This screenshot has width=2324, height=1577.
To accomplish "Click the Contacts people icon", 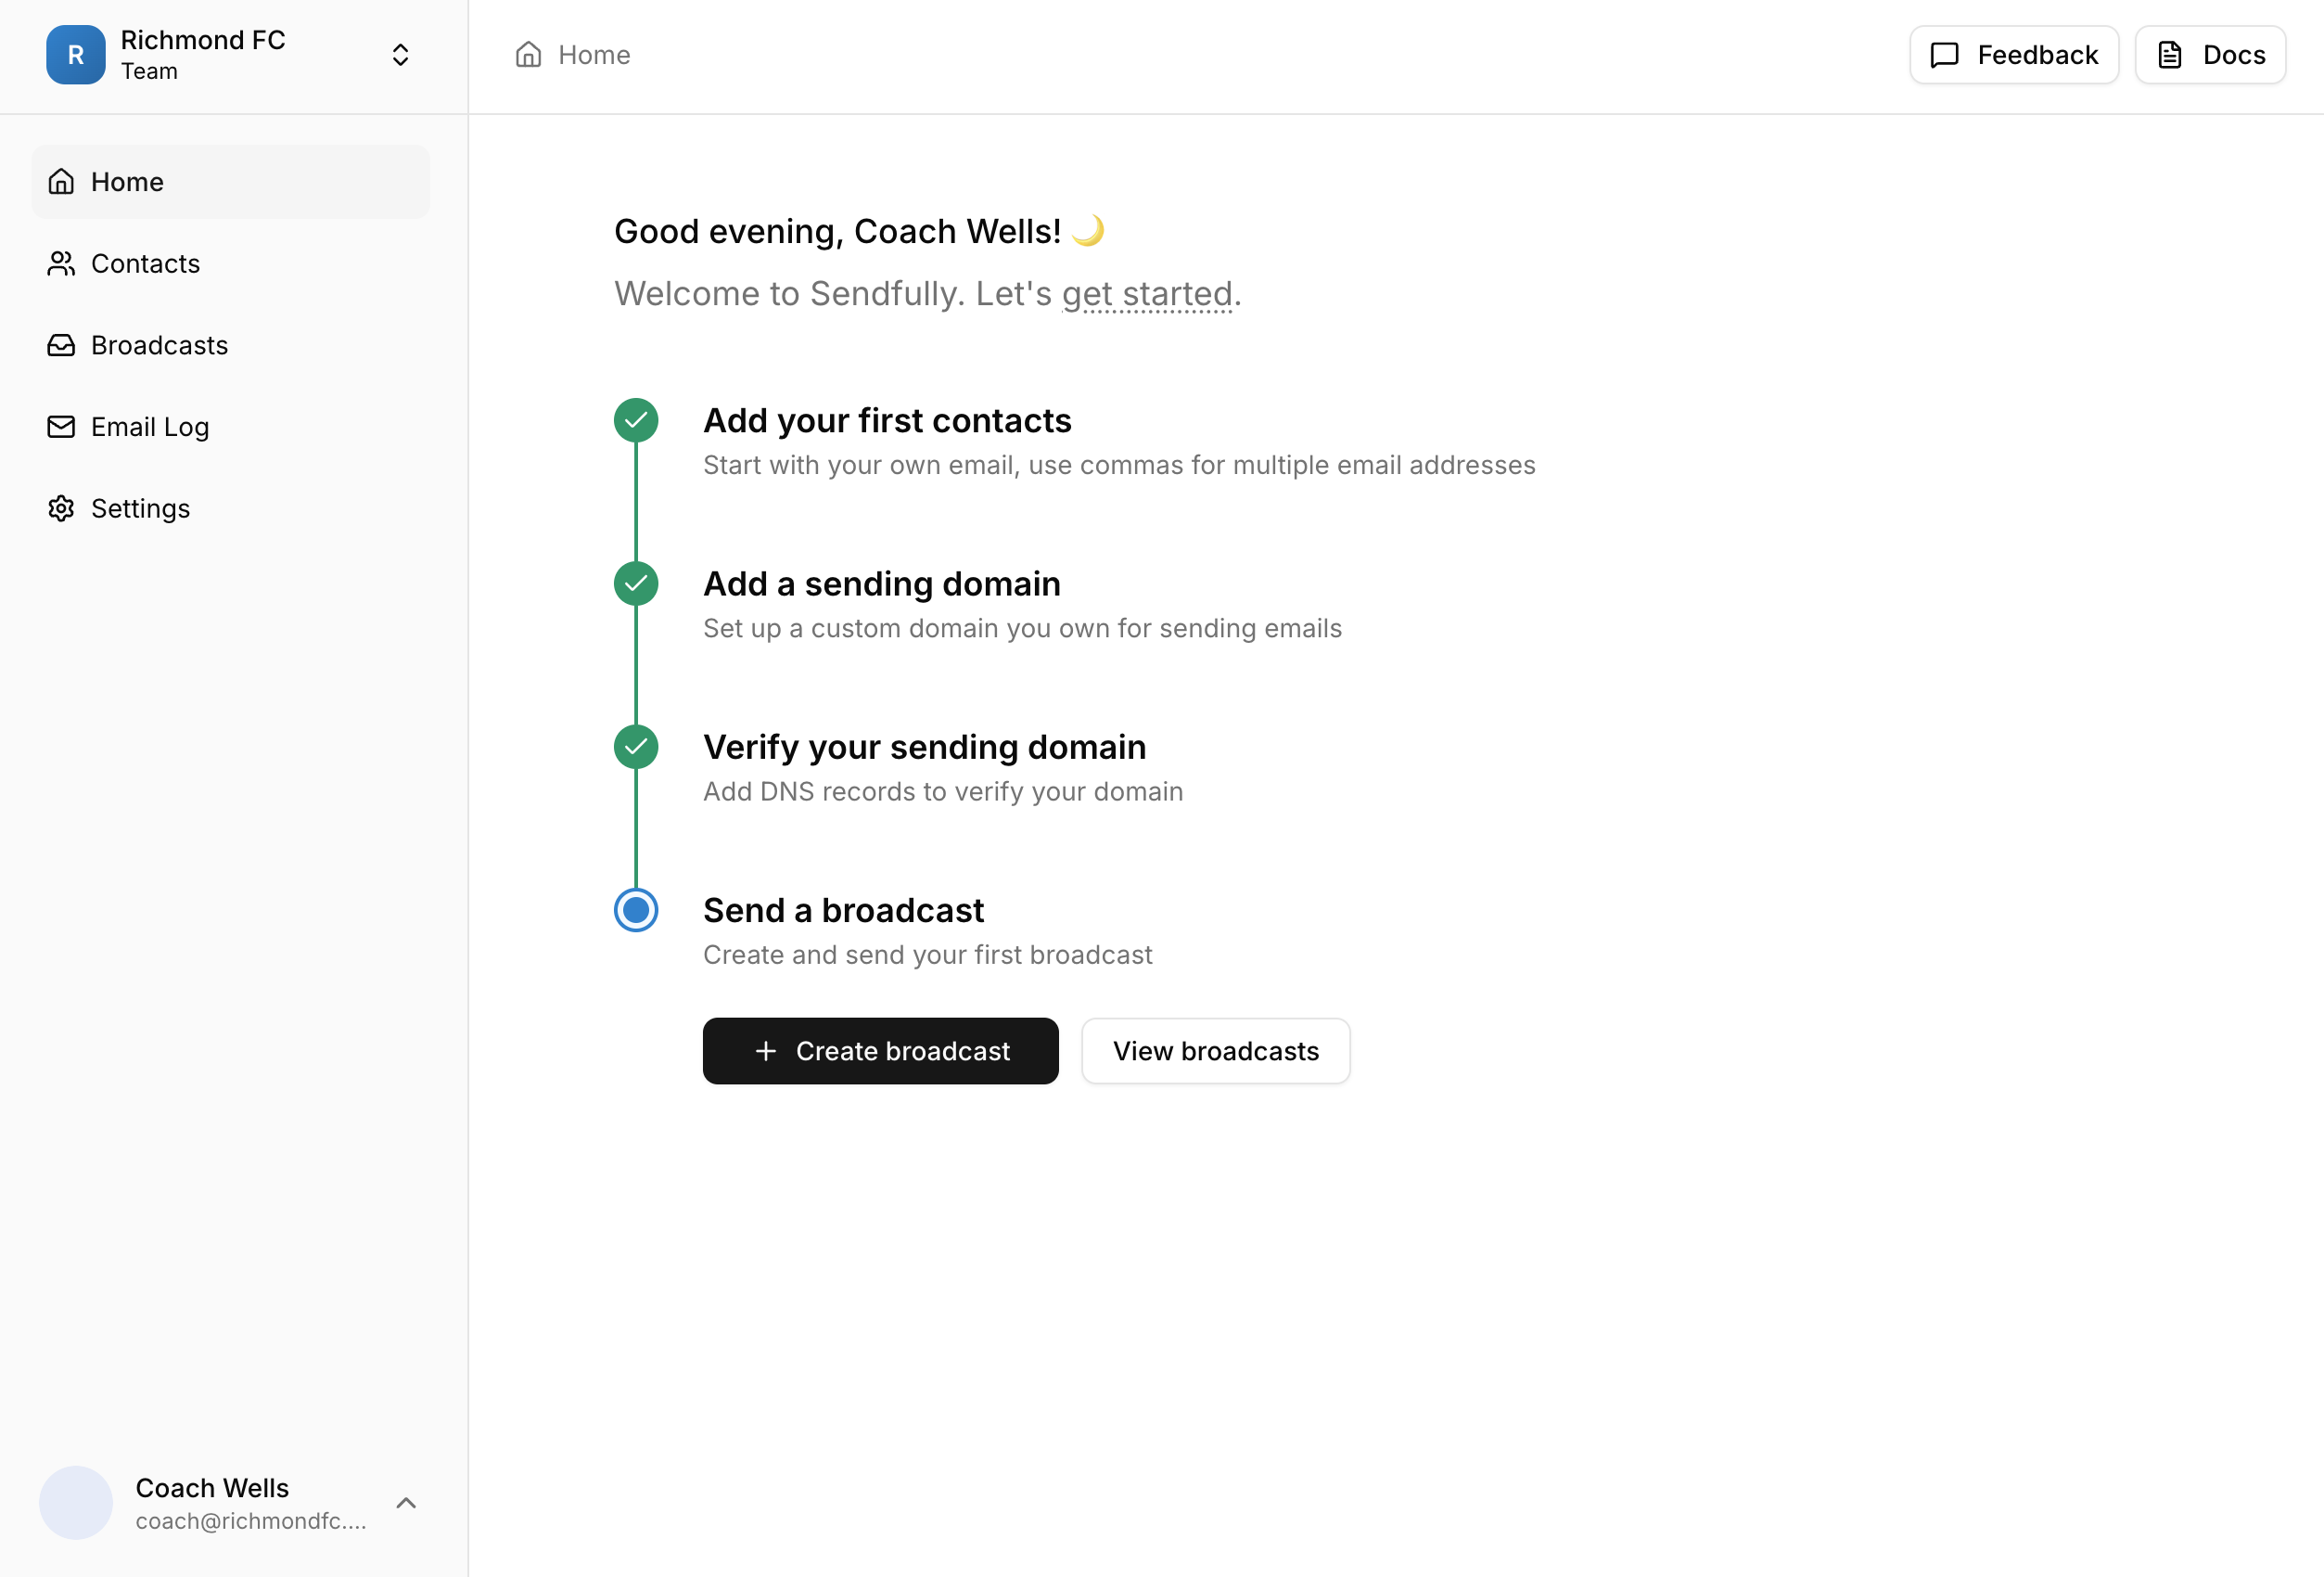I will click(61, 263).
